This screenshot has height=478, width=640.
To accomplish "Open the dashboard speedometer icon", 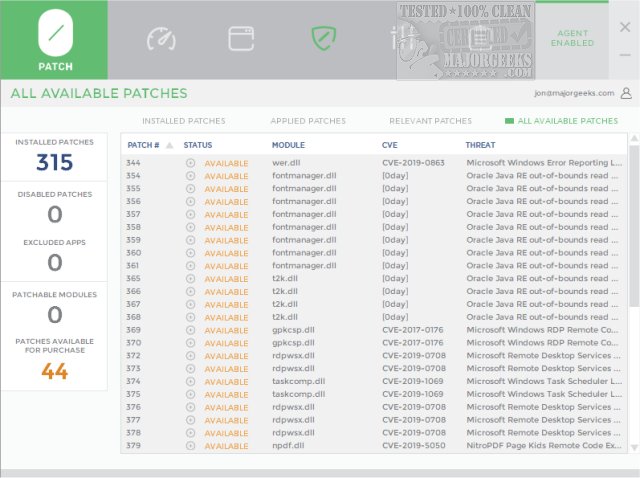I will click(161, 39).
